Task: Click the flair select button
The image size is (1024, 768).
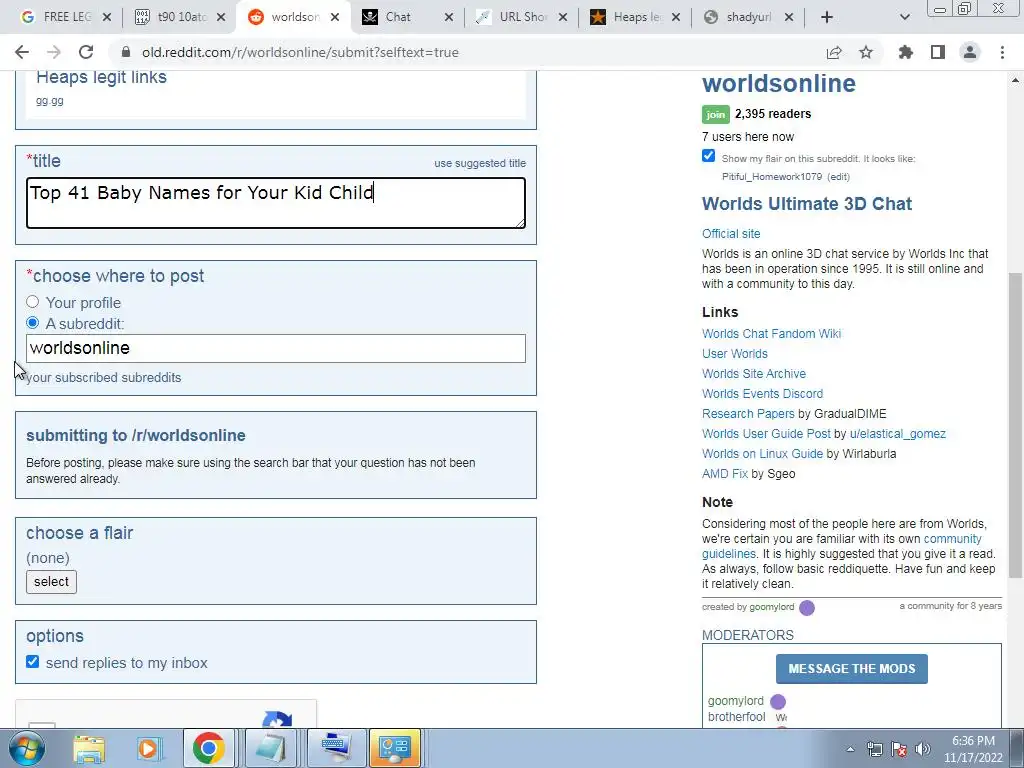Action: (x=51, y=582)
